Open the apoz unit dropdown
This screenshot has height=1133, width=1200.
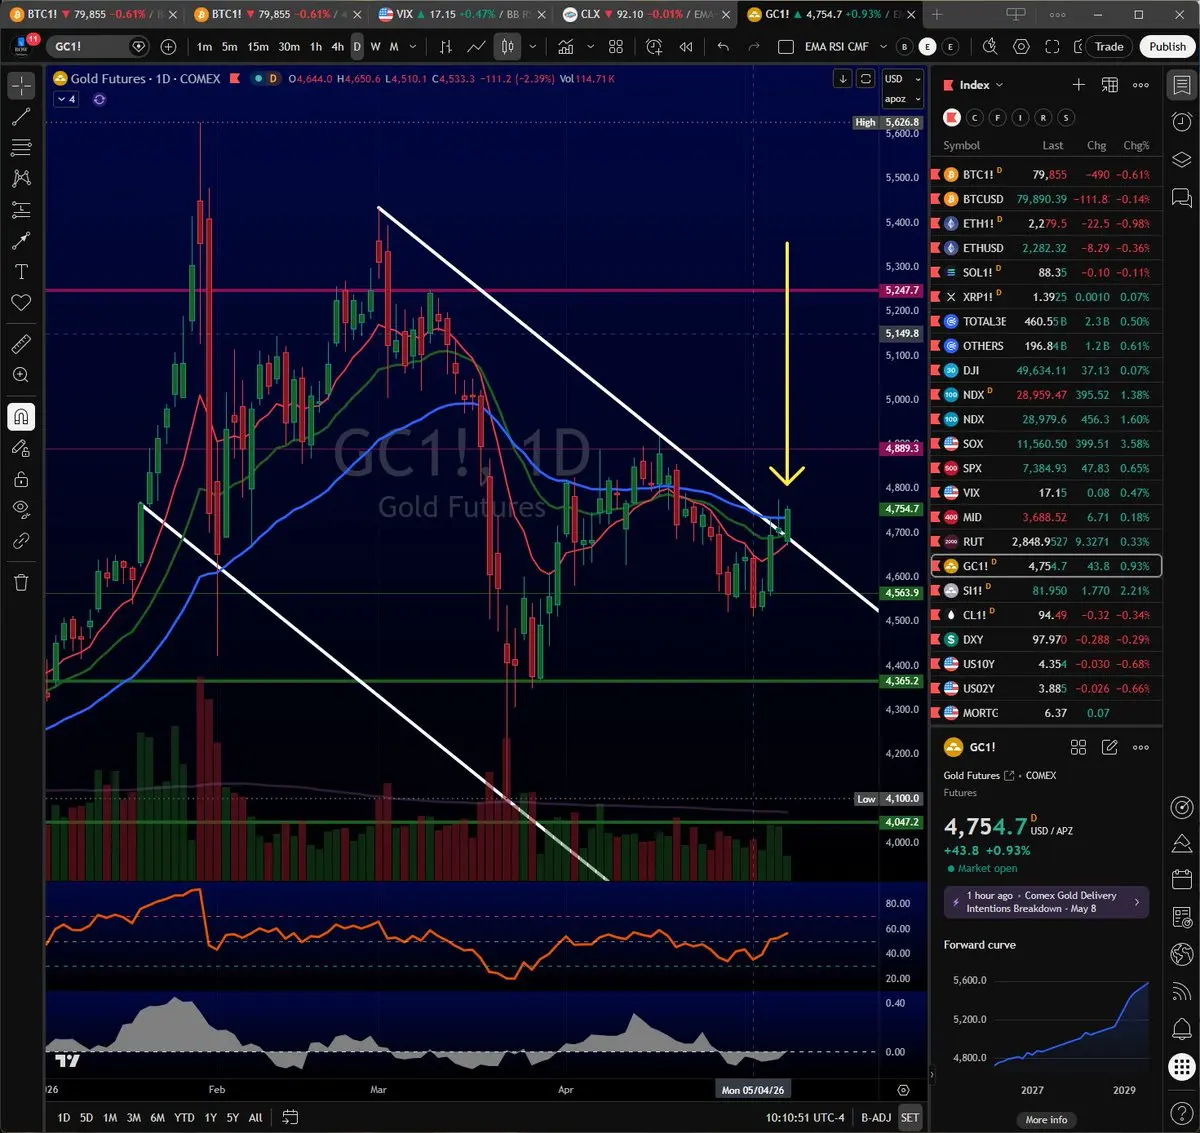point(902,99)
